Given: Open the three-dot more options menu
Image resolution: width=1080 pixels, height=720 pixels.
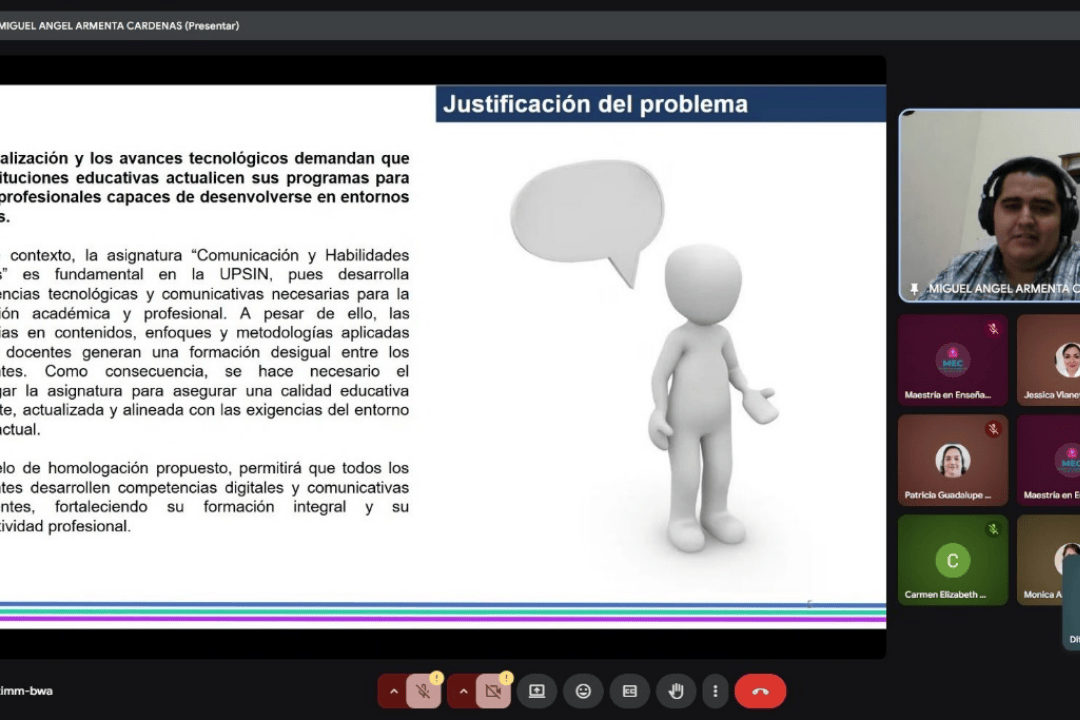Looking at the screenshot, I should (x=715, y=691).
